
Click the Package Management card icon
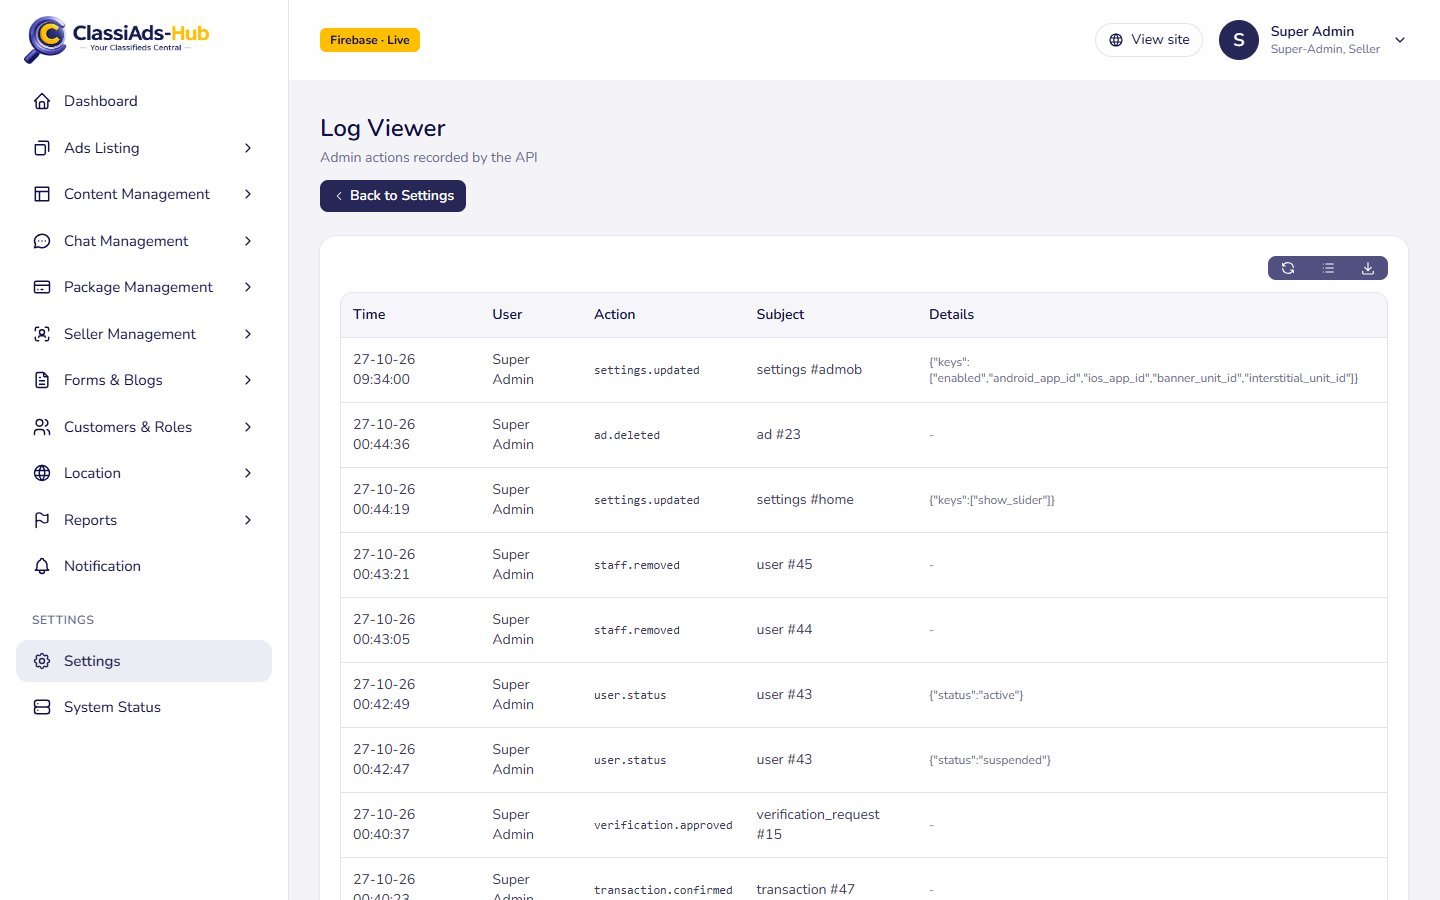[x=42, y=287]
